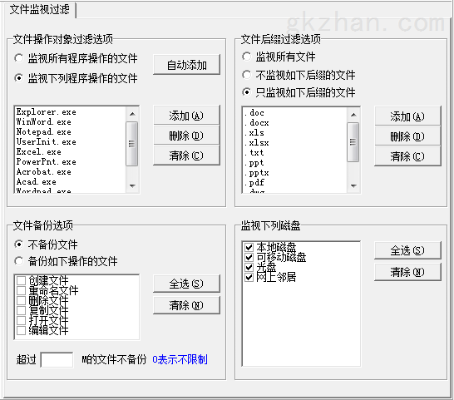This screenshot has width=454, height=400.
Task: Uncheck the 光盘 checkbox
Action: pos(249,267)
